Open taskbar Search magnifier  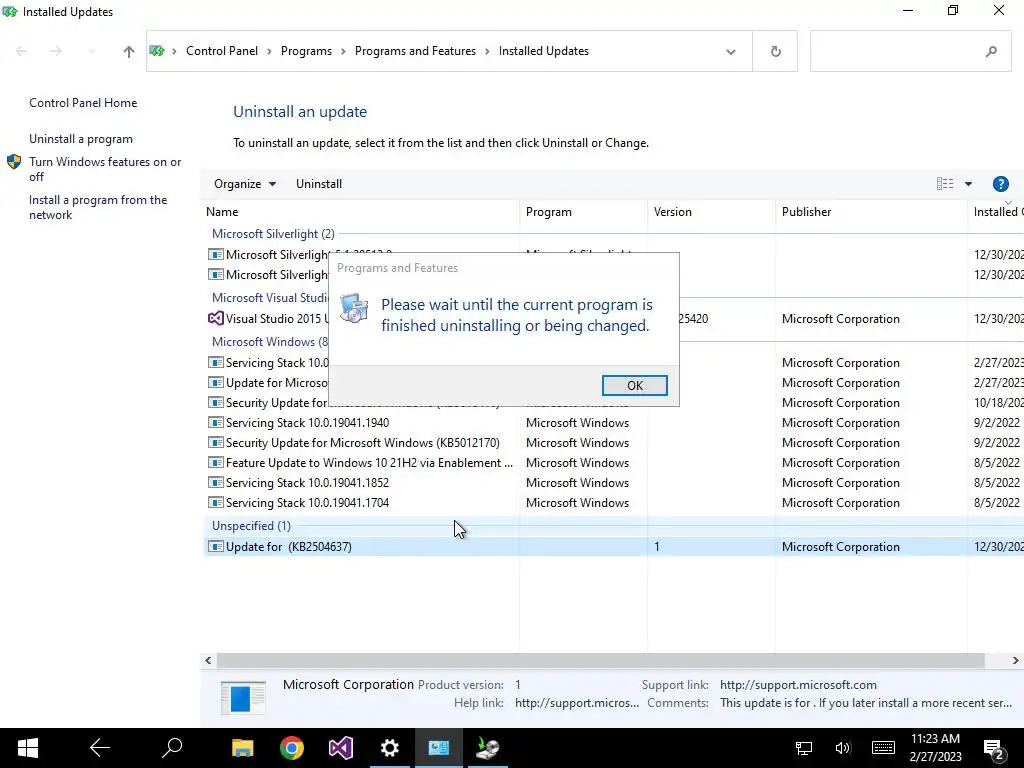point(172,748)
